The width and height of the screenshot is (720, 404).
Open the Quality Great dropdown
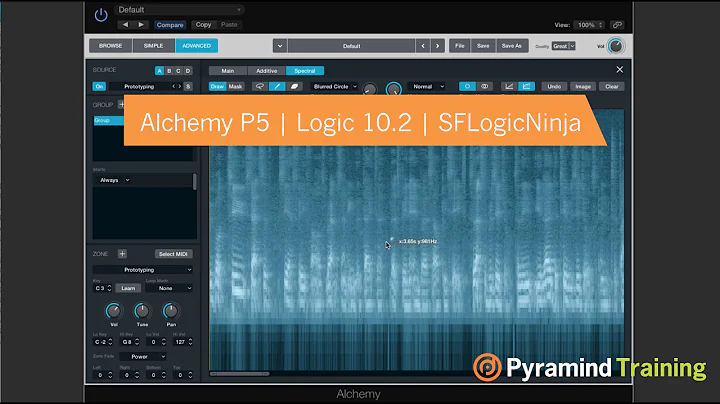(563, 46)
